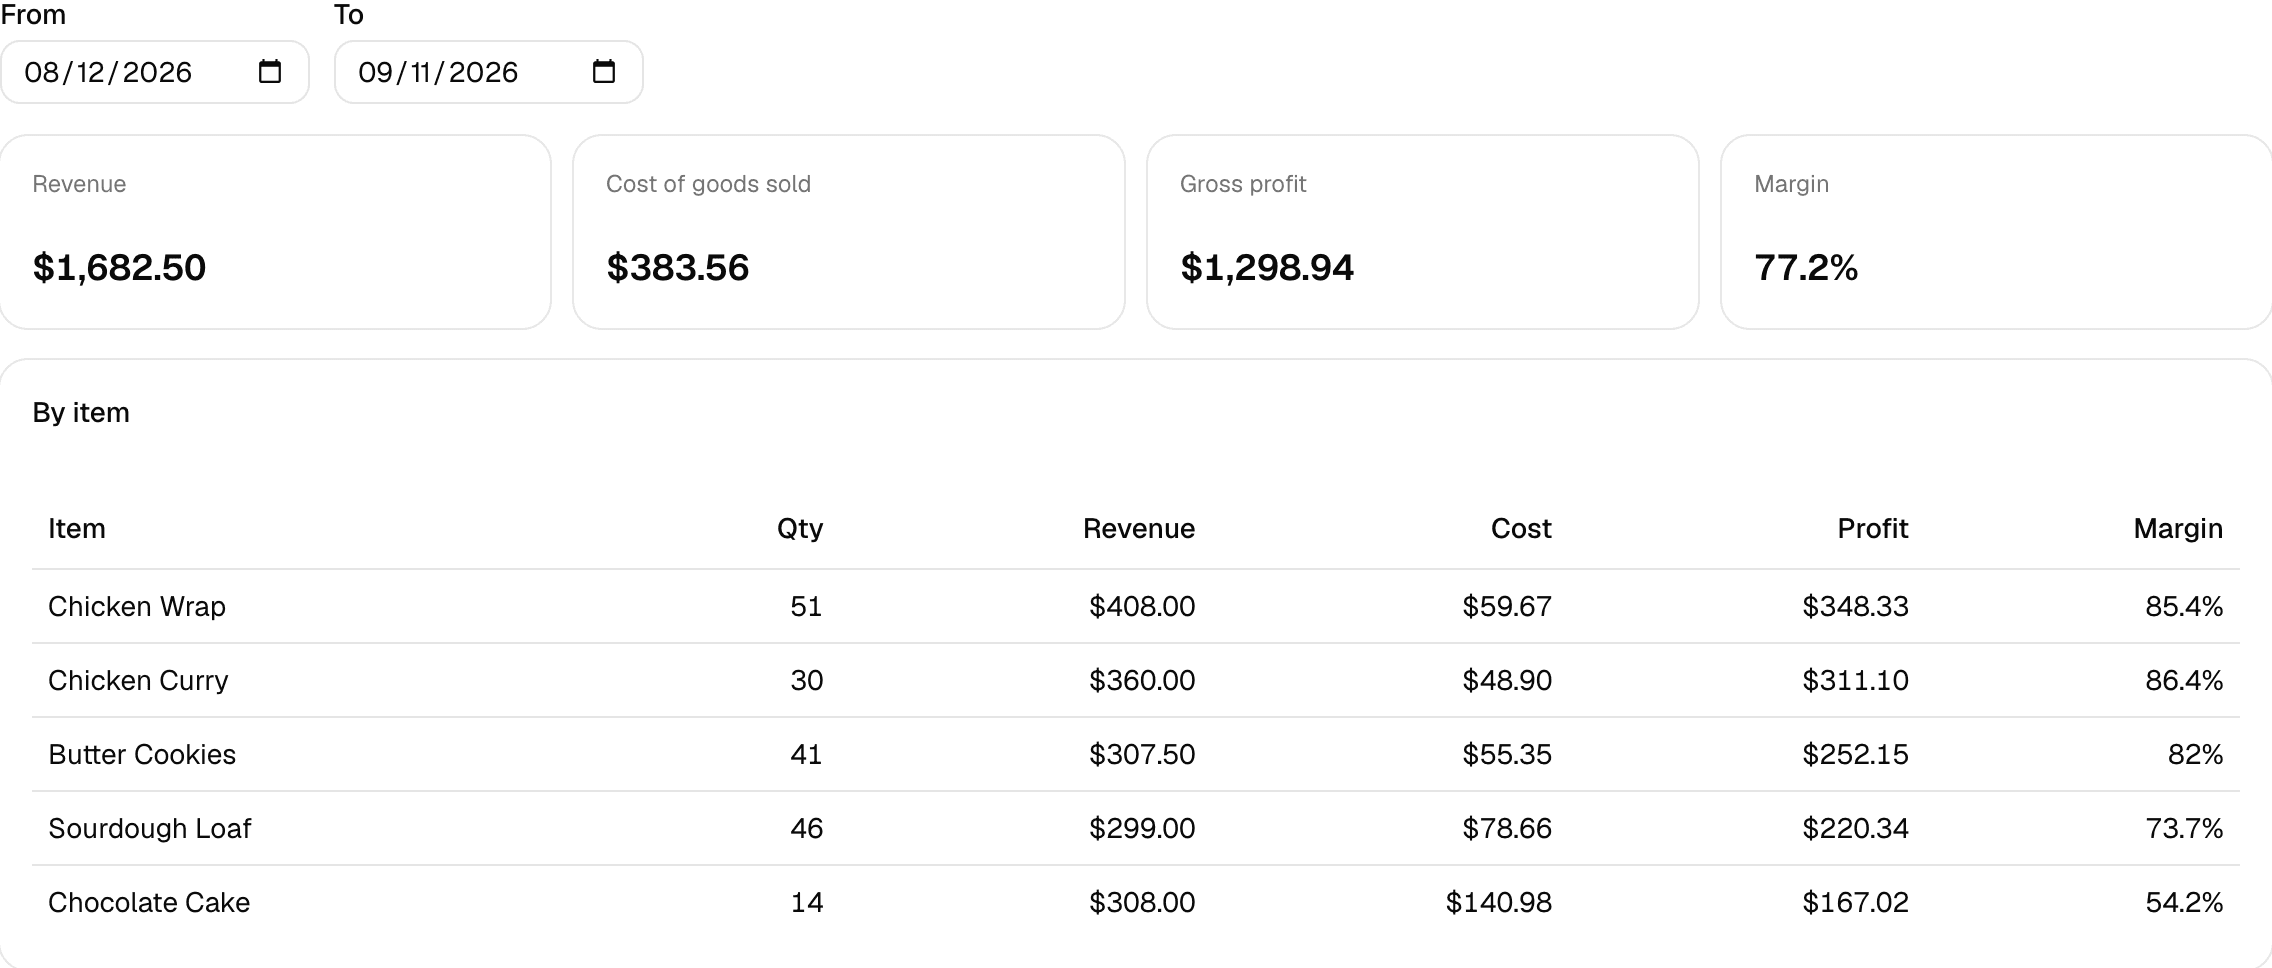
Task: Click Chicken Wrap cost $59.67
Action: click(x=1507, y=607)
